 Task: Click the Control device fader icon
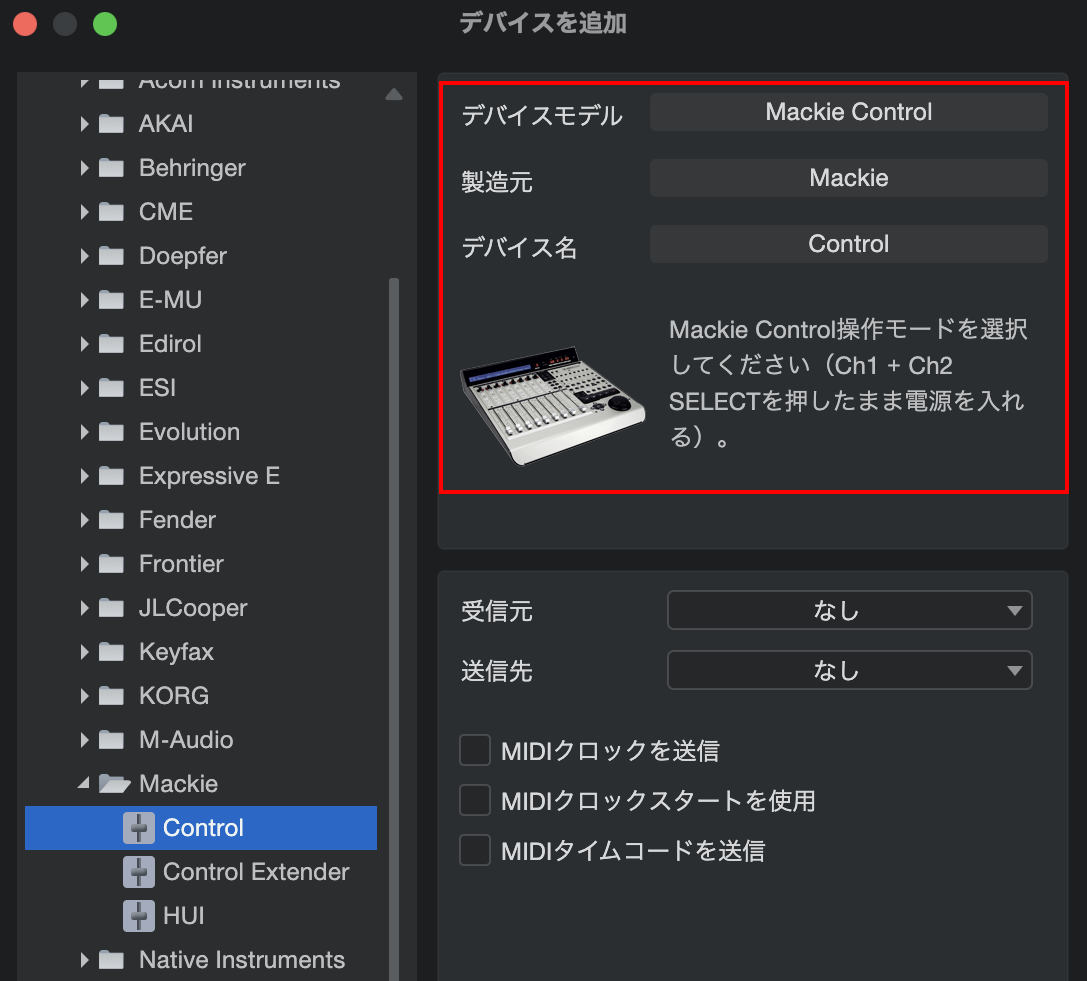click(139, 828)
